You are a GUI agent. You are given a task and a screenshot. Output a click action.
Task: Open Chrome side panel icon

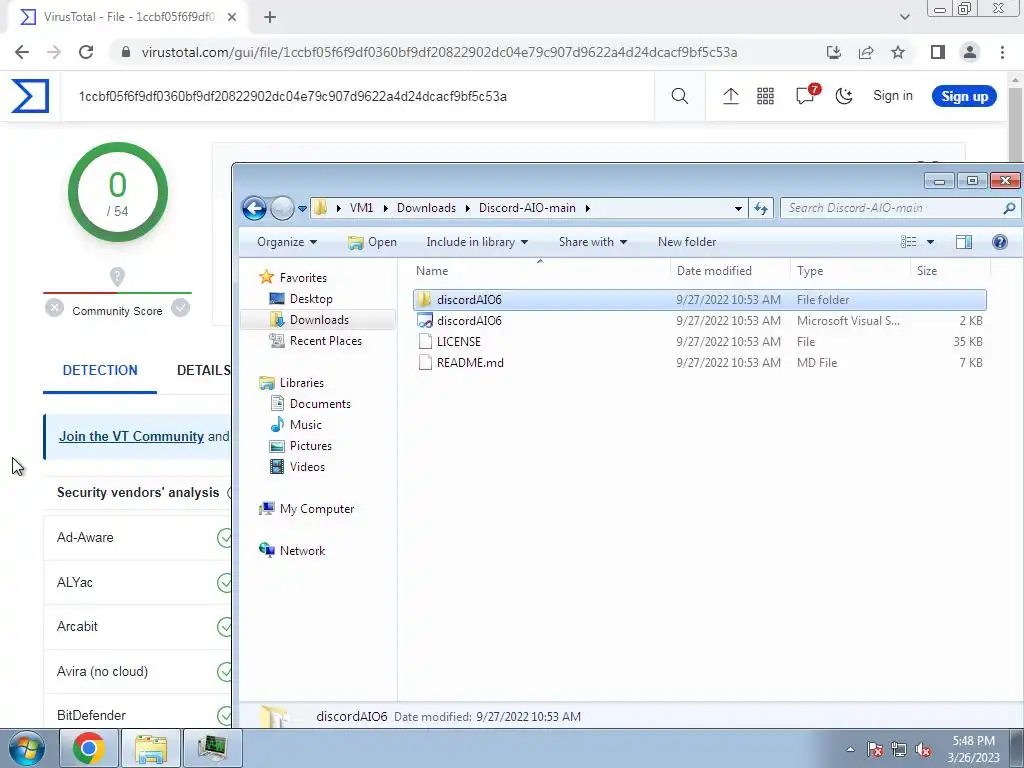(938, 52)
